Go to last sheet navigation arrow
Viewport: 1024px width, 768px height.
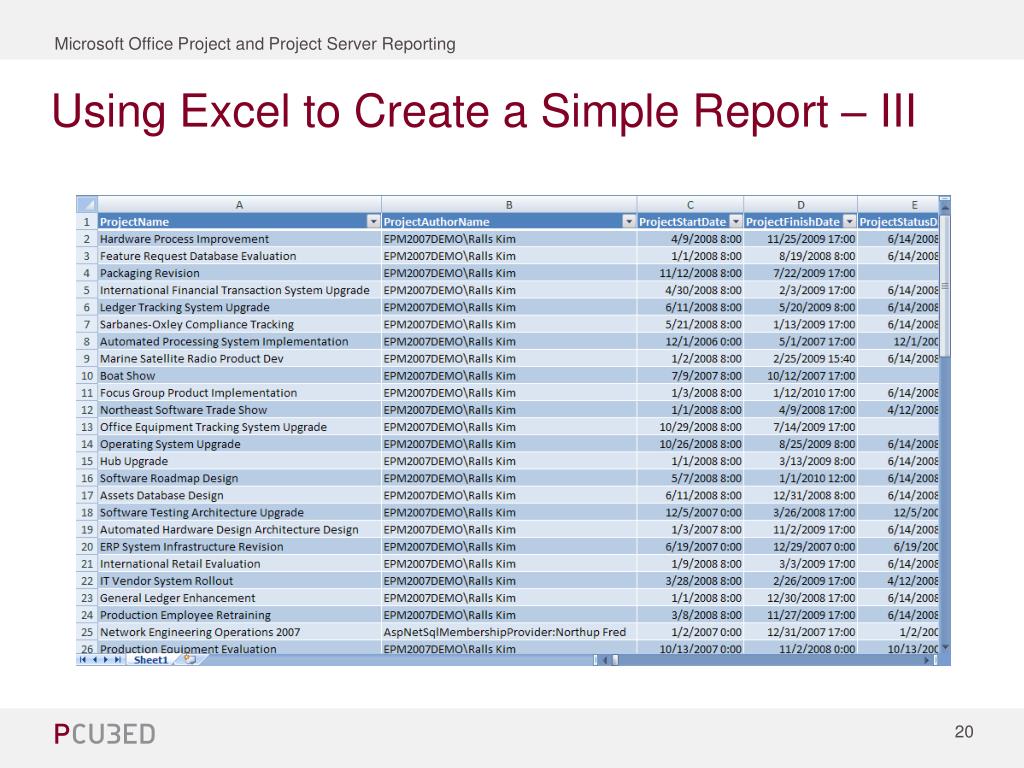click(118, 660)
